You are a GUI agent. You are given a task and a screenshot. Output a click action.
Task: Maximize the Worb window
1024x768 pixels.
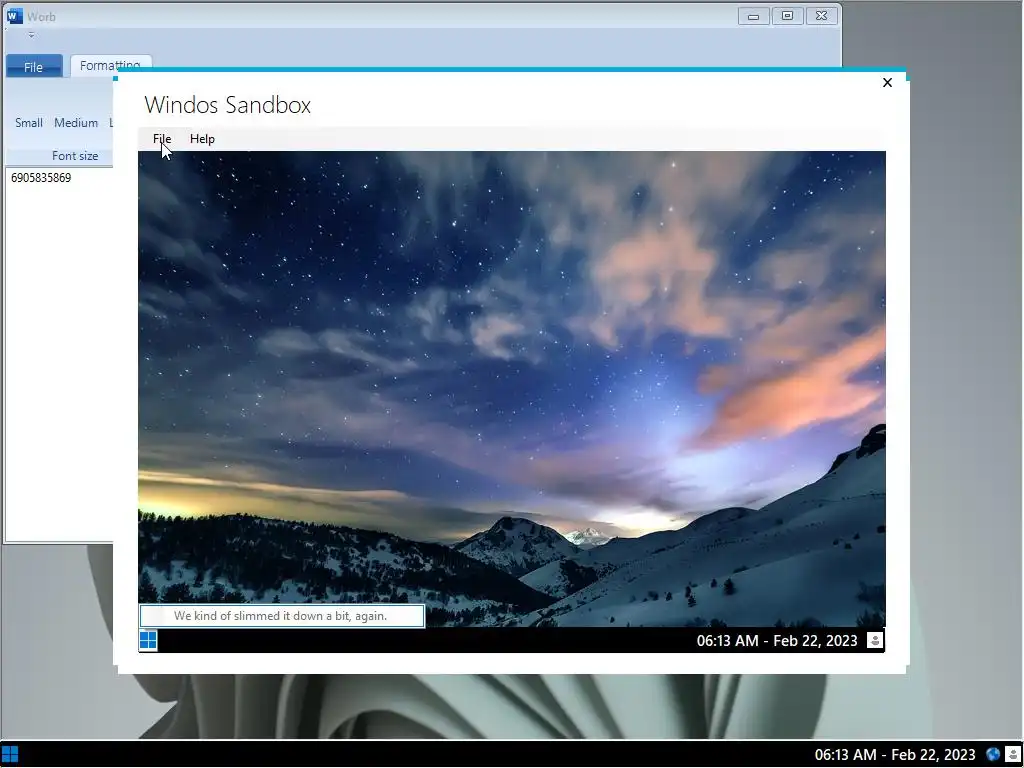coord(787,16)
